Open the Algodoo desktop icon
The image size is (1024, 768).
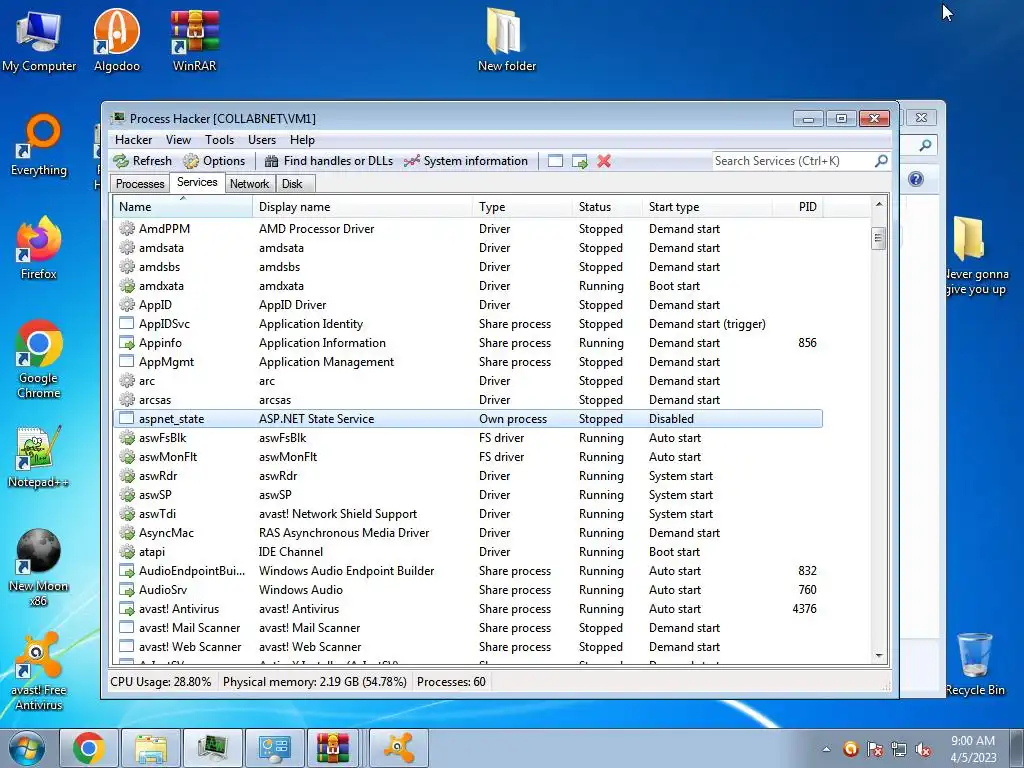(x=116, y=39)
